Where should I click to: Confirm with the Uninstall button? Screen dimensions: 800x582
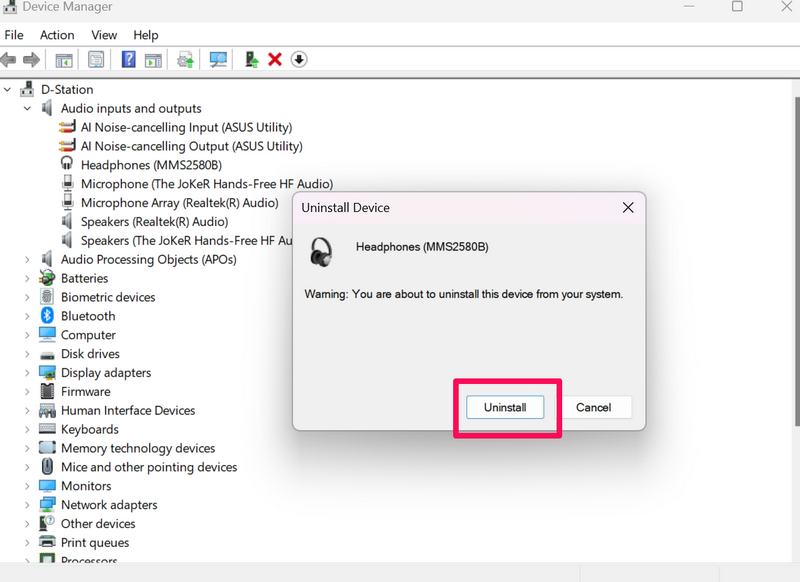505,407
